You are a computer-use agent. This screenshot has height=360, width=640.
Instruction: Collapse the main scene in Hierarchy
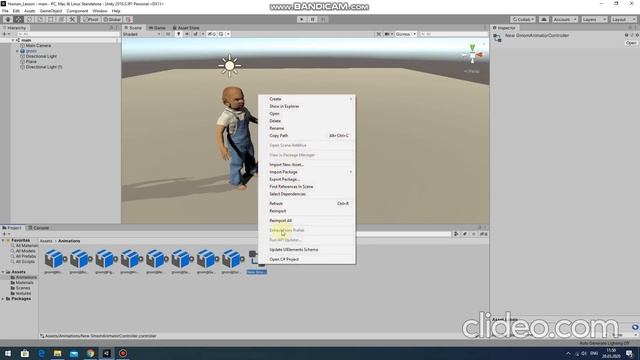13,40
